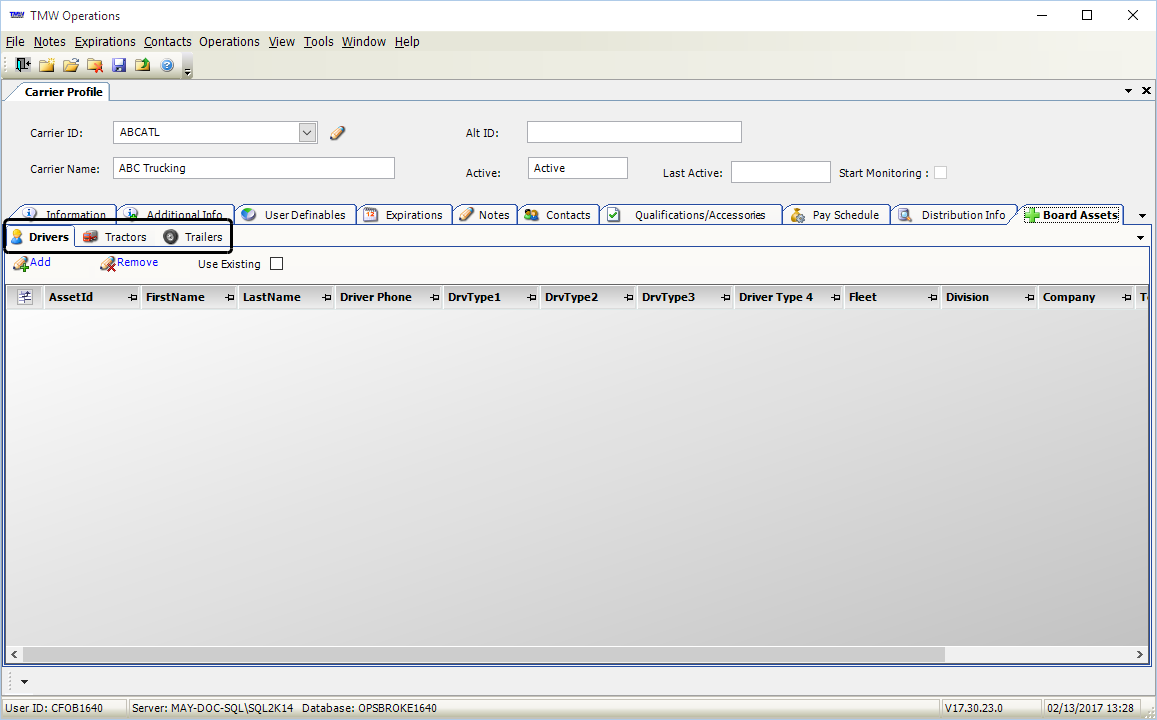
Task: Click the Last Active input field
Action: tap(781, 172)
